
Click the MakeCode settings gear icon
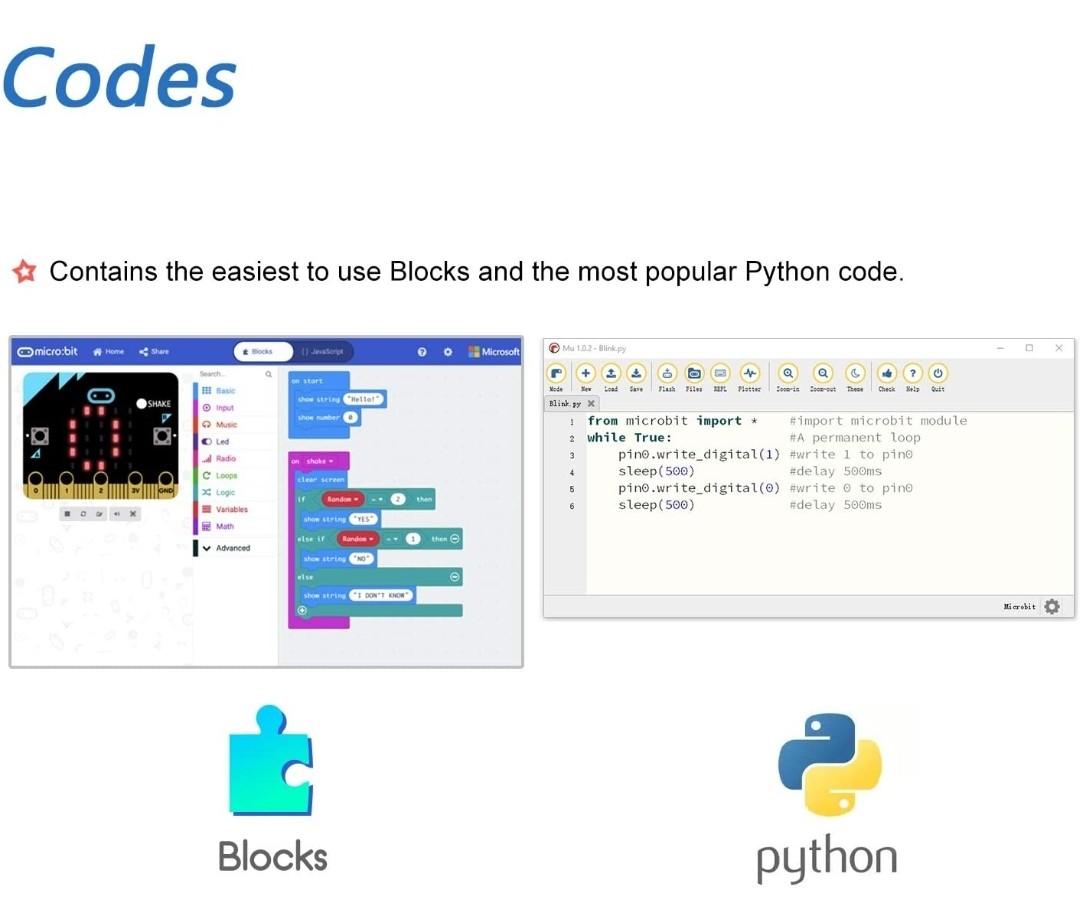(448, 352)
